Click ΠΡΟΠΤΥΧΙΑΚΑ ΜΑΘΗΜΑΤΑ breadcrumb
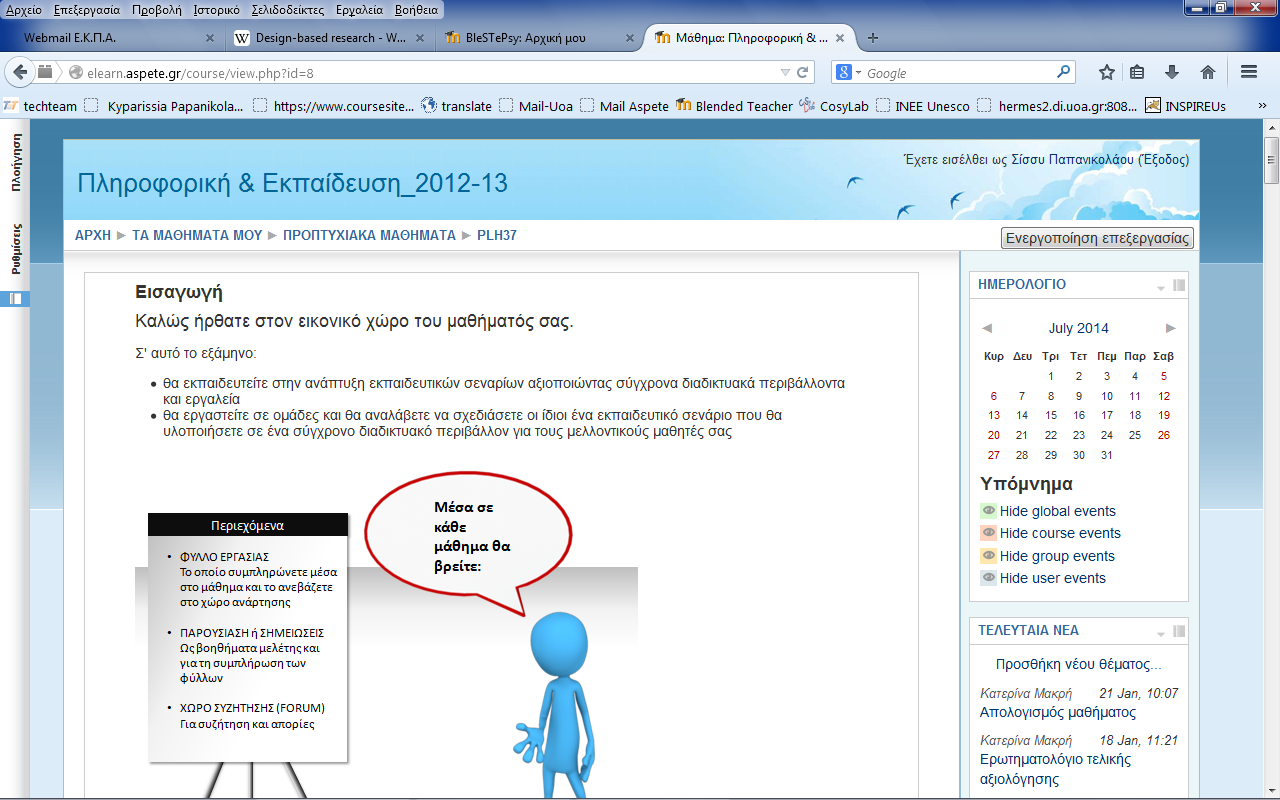Image resolution: width=1280 pixels, height=800 pixels. [369, 236]
